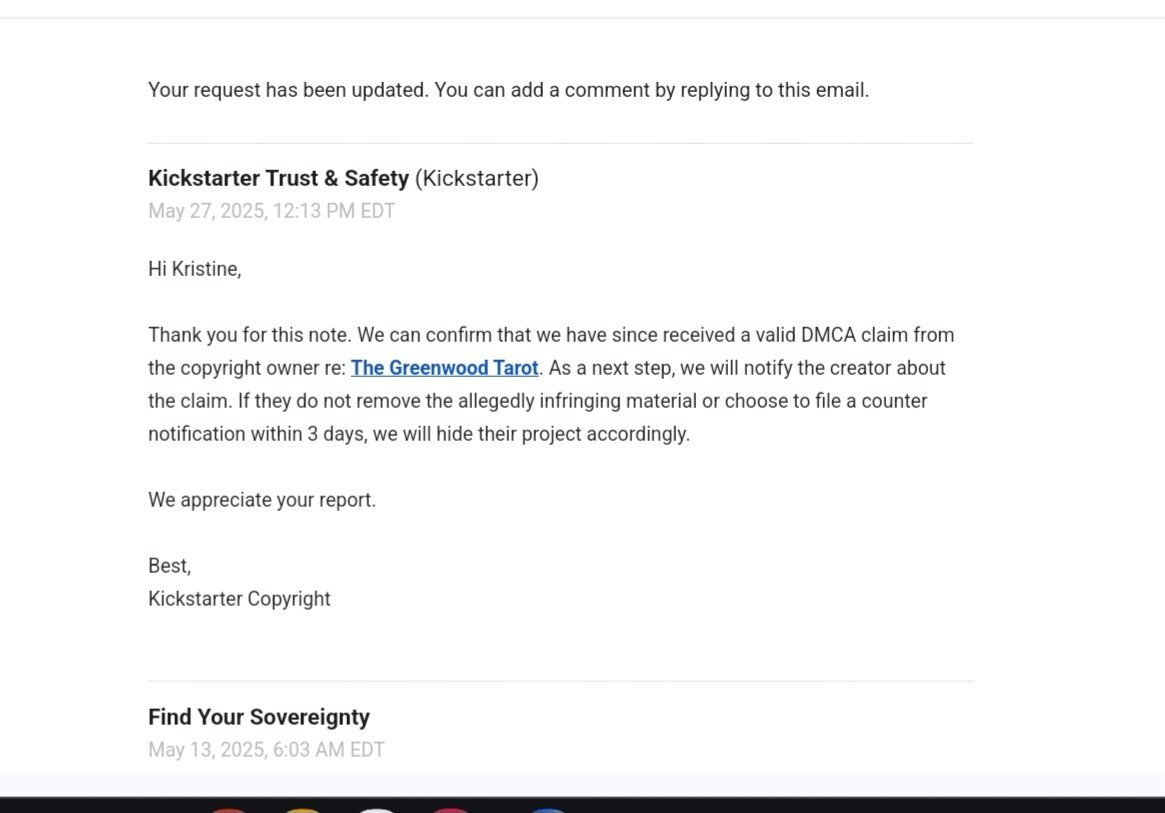The image size is (1165, 813).
Task: Click the May 27, 2025 timestamp
Action: (x=271, y=211)
